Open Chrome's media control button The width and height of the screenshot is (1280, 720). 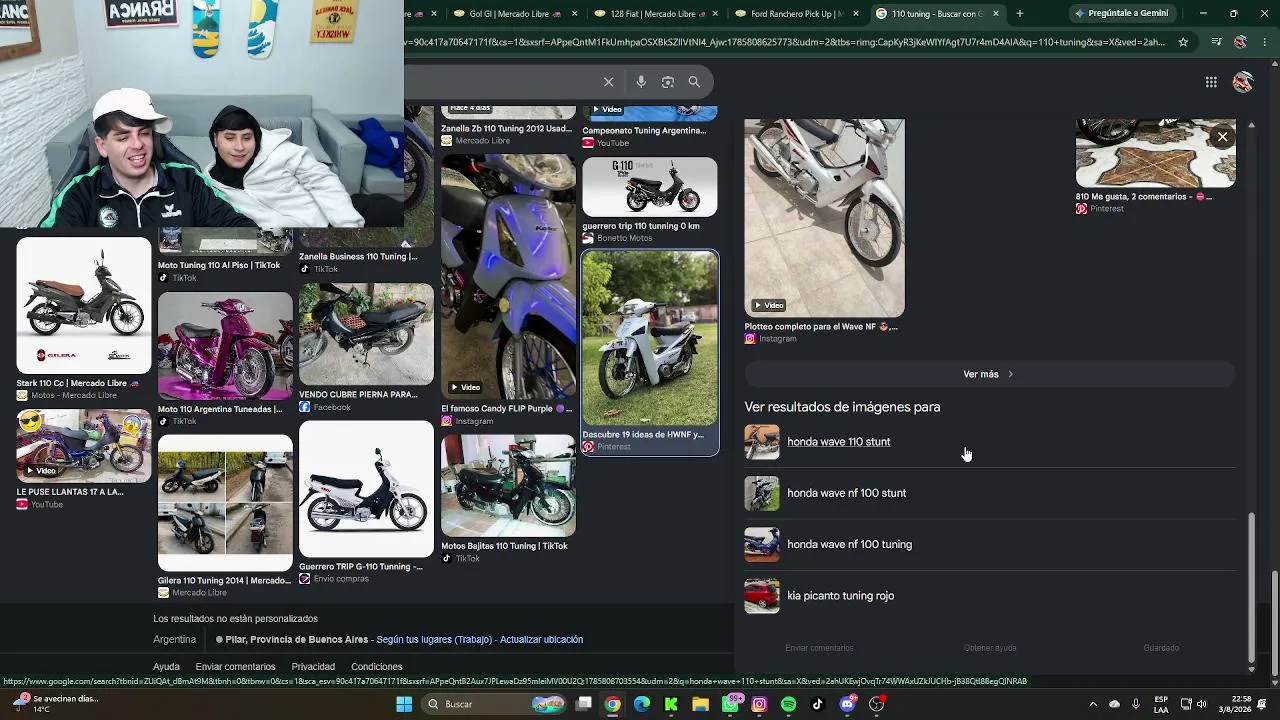[x=1216, y=42]
